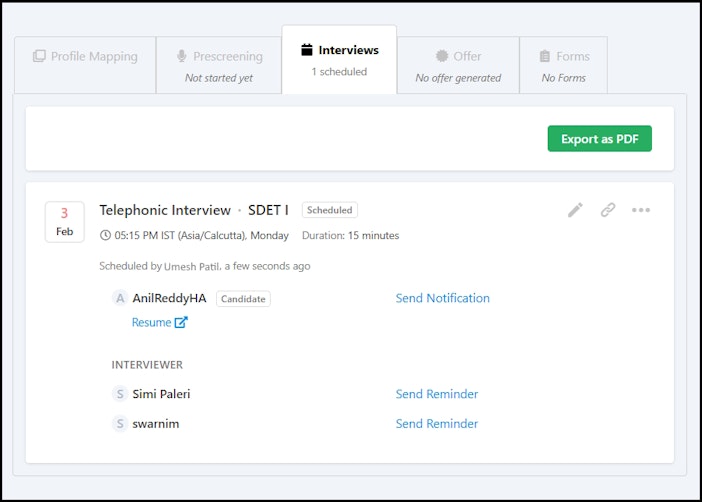Click the Offer badge icon
This screenshot has height=502, width=702.
[x=442, y=56]
